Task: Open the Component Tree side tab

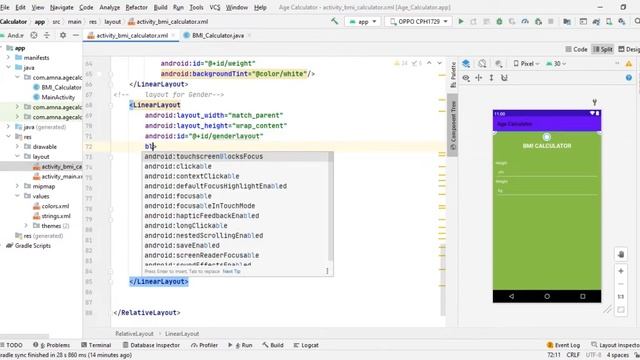Action: 453,124
